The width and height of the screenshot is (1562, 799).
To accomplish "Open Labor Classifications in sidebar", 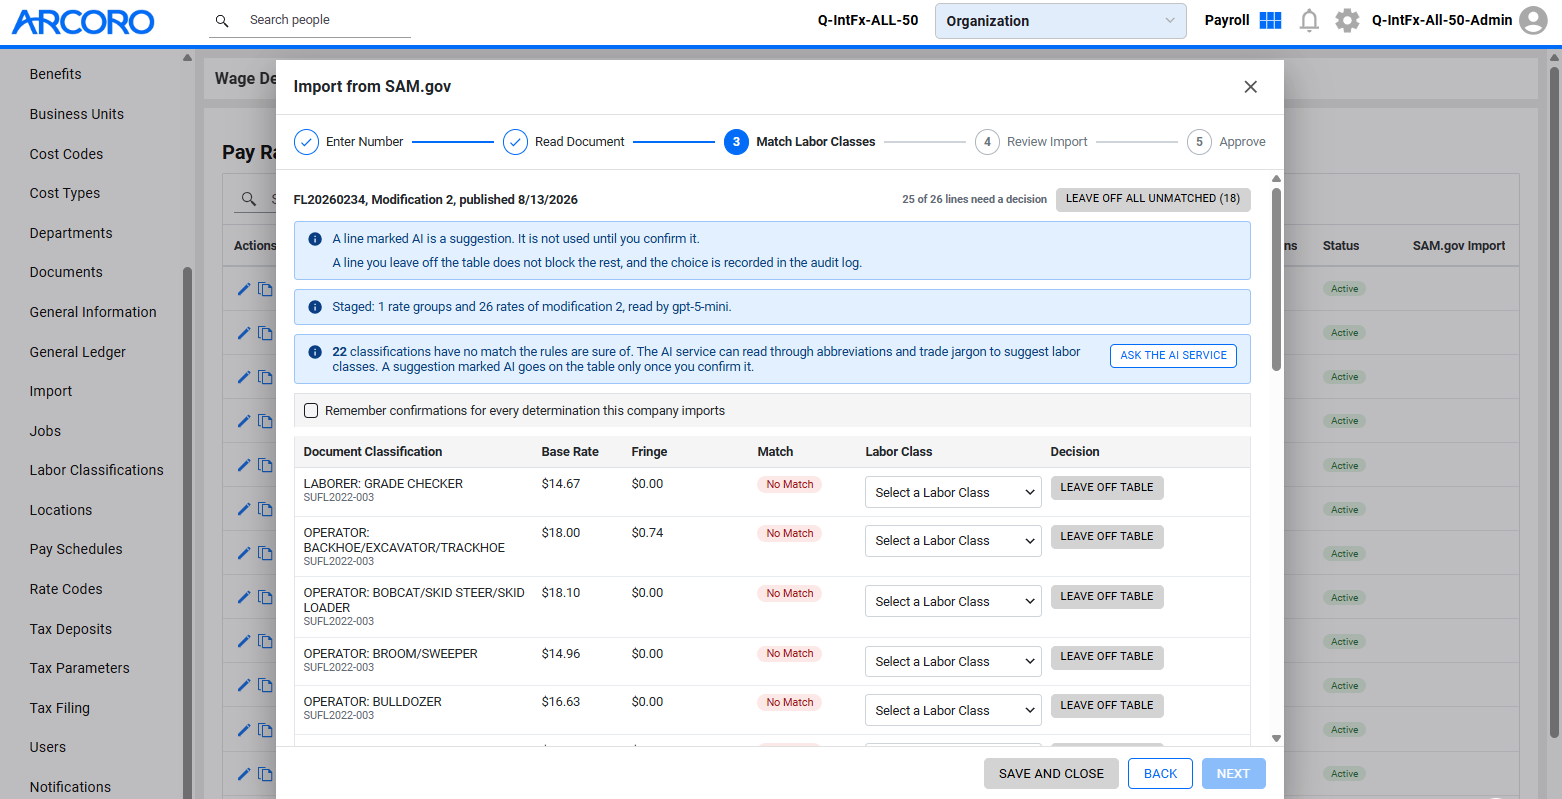I will click(96, 470).
